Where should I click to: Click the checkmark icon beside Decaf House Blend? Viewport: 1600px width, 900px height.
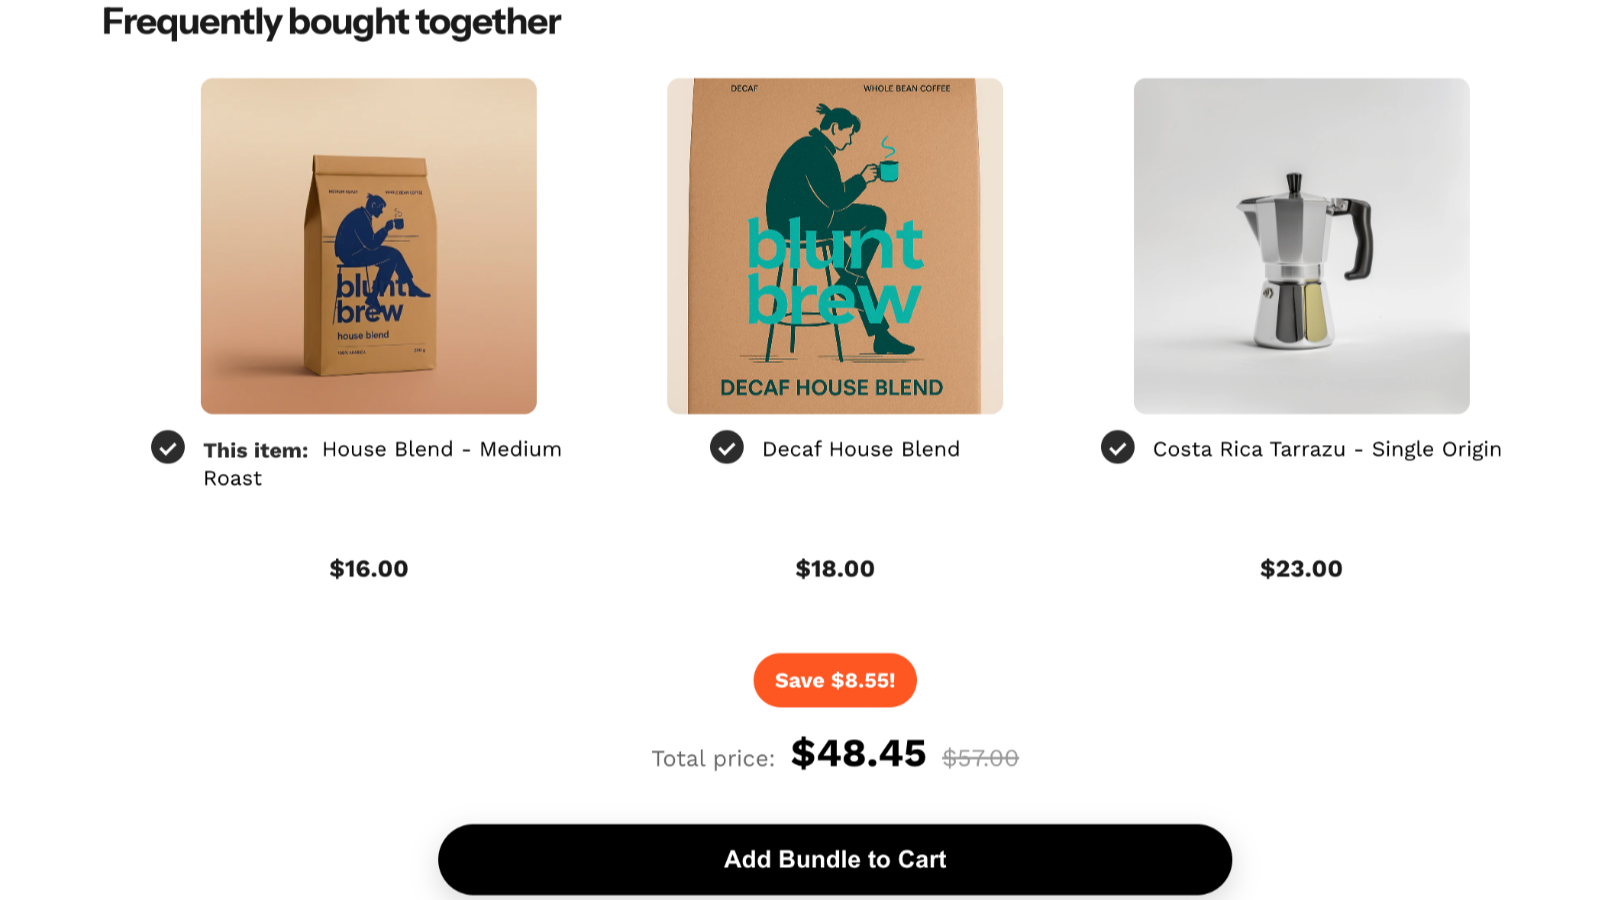(x=727, y=448)
